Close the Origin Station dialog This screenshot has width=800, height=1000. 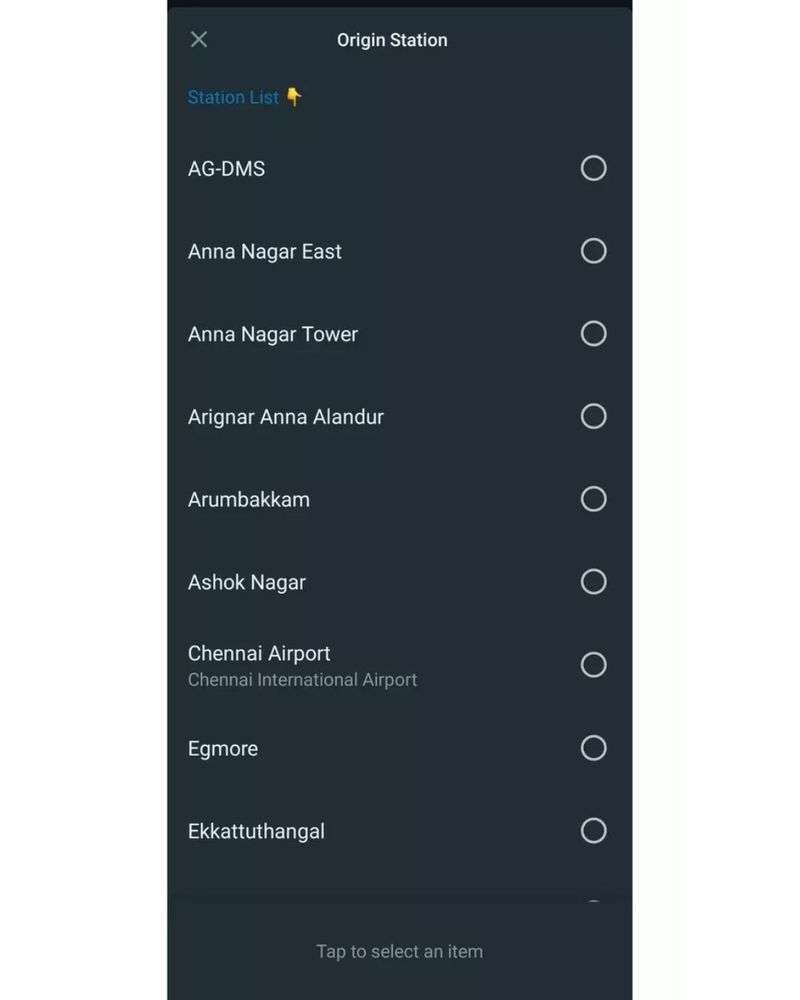pyautogui.click(x=199, y=40)
